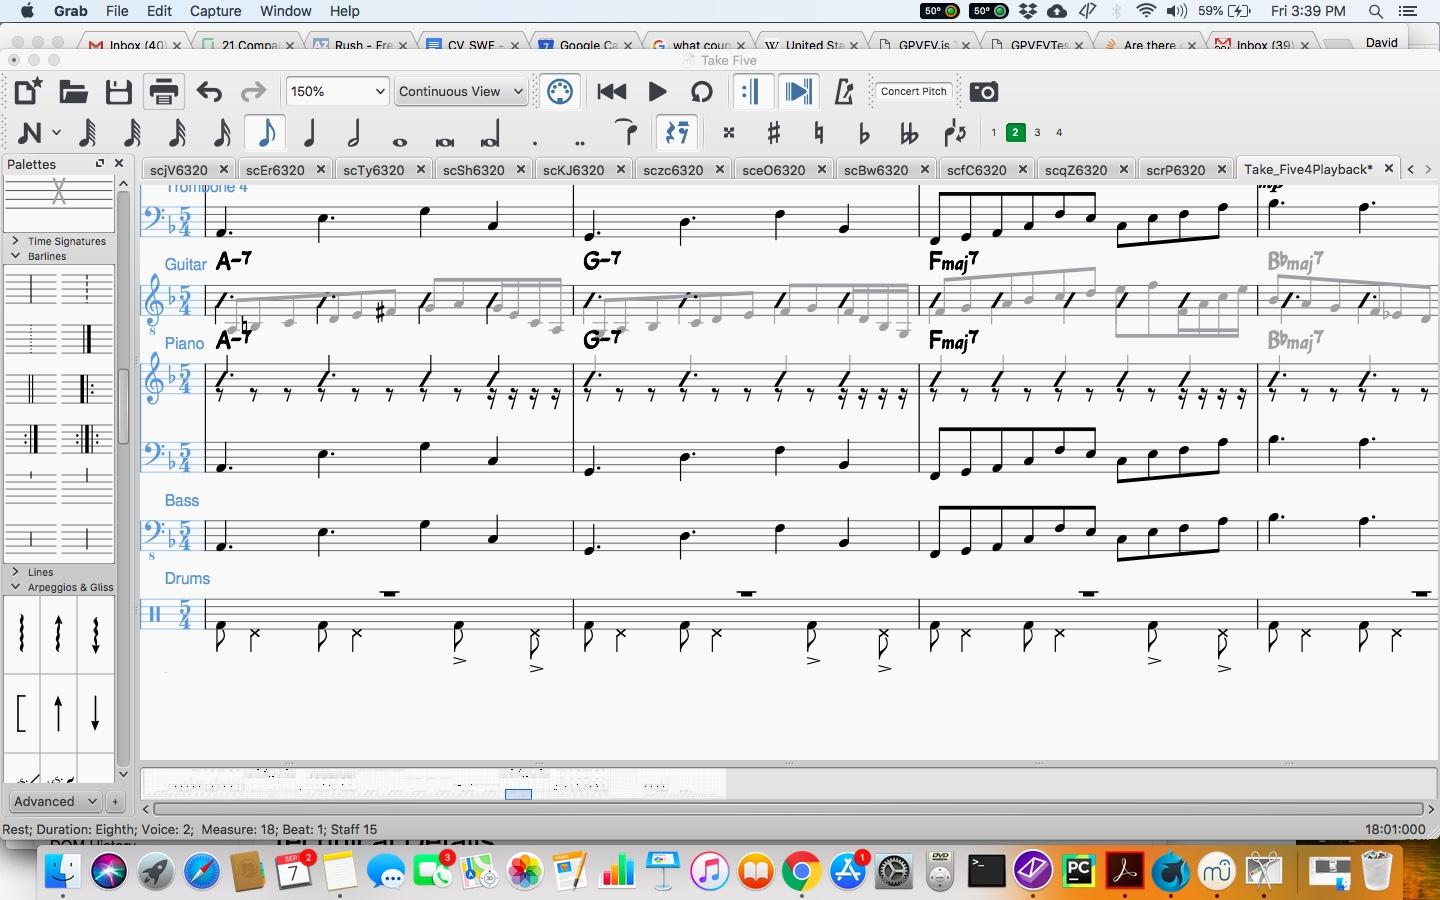Undo the last action
The image size is (1440, 900).
(x=209, y=92)
